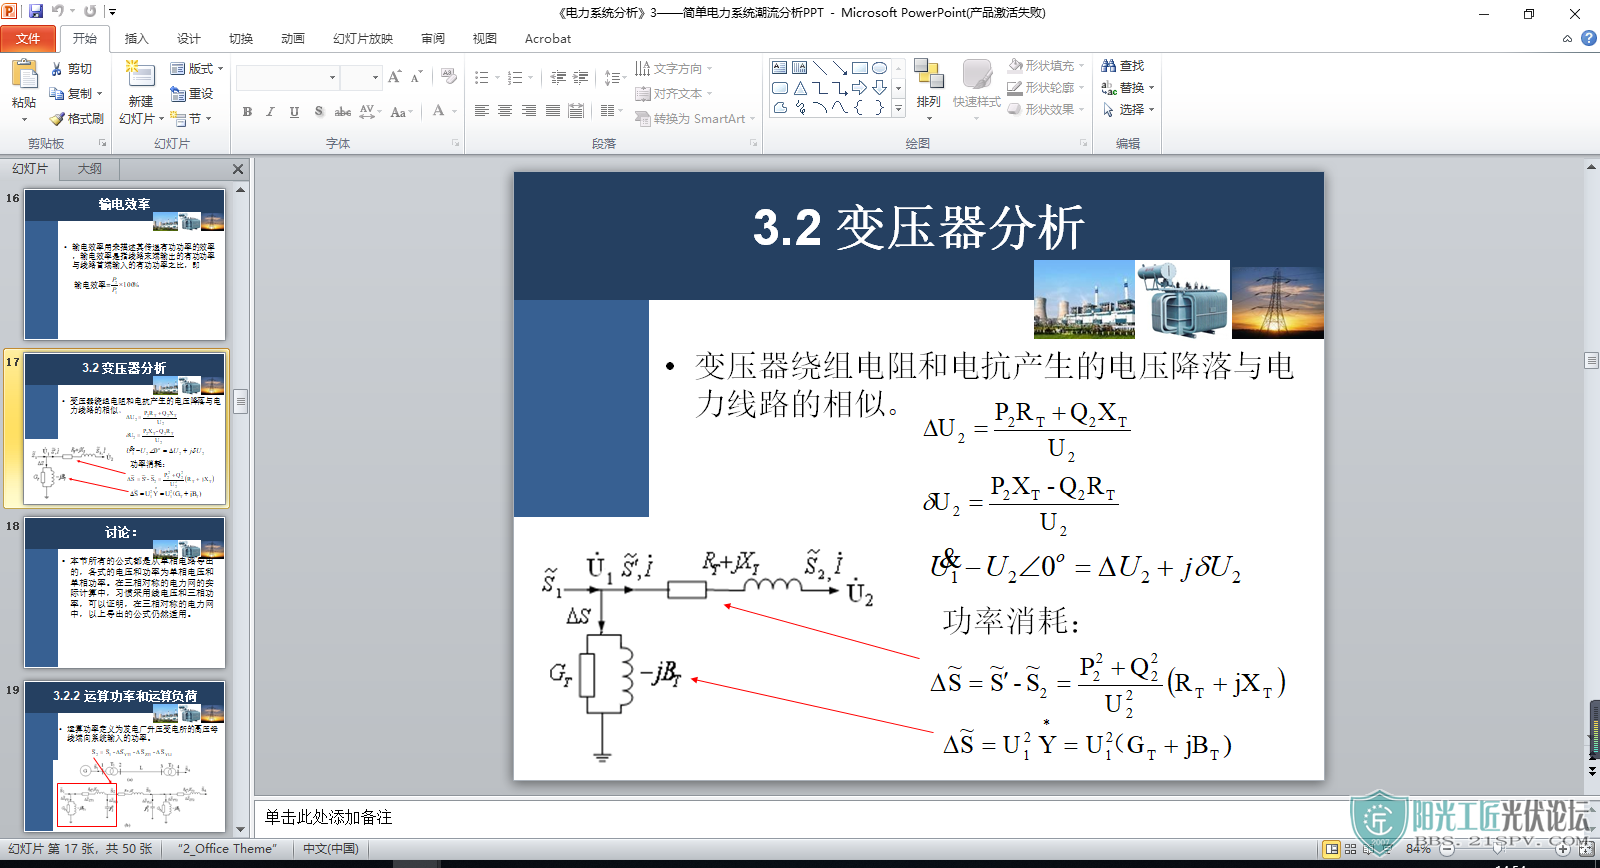This screenshot has height=868, width=1600.
Task: Open the File (文件) tab
Action: click(x=28, y=39)
